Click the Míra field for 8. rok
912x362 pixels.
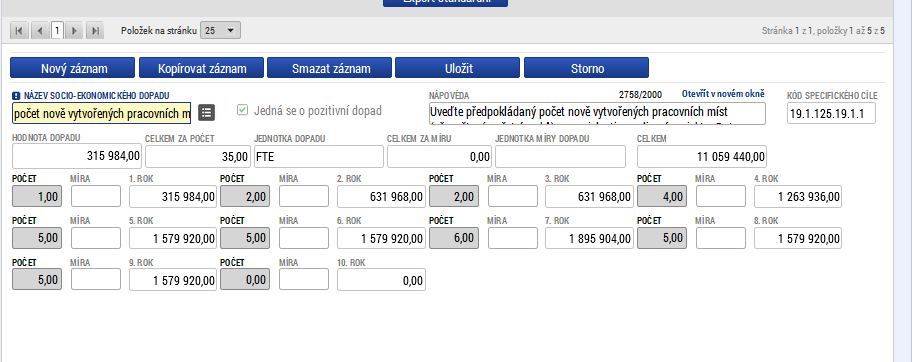721,237
